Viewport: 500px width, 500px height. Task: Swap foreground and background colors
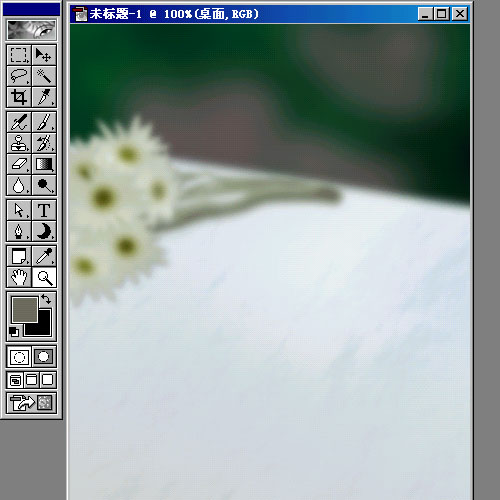(x=46, y=299)
